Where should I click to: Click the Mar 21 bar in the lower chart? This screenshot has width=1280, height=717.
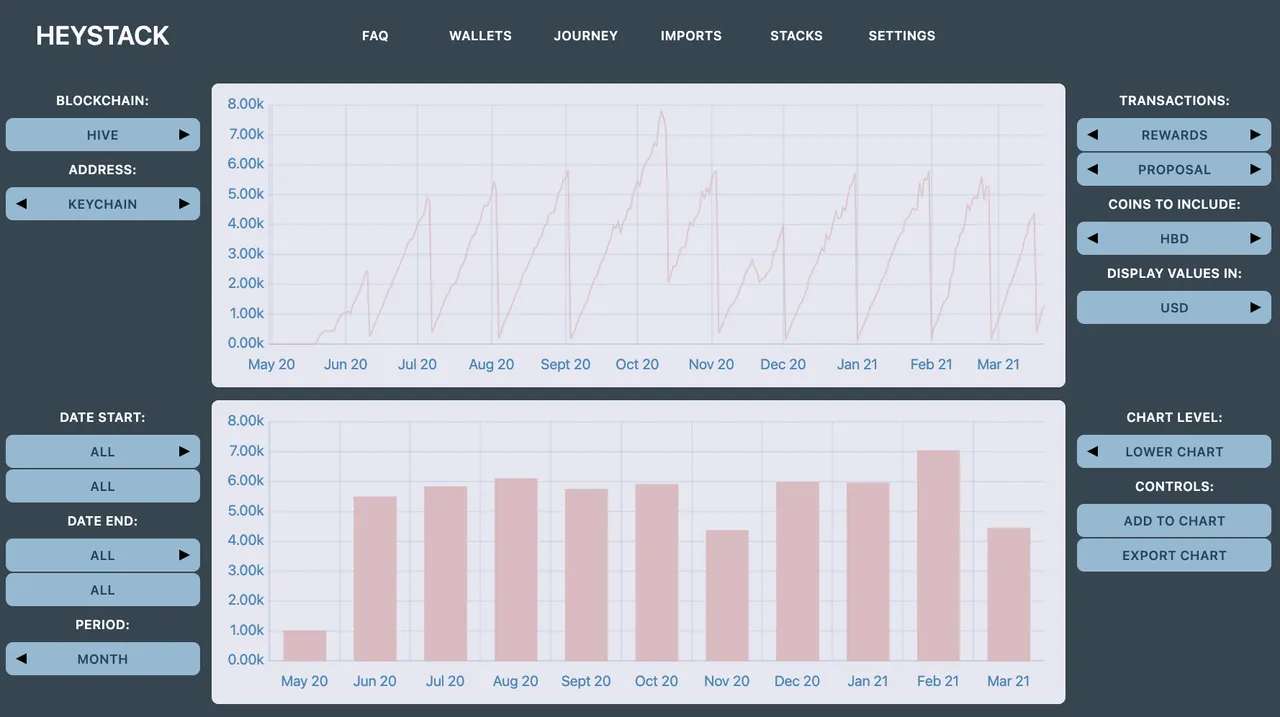click(1009, 594)
